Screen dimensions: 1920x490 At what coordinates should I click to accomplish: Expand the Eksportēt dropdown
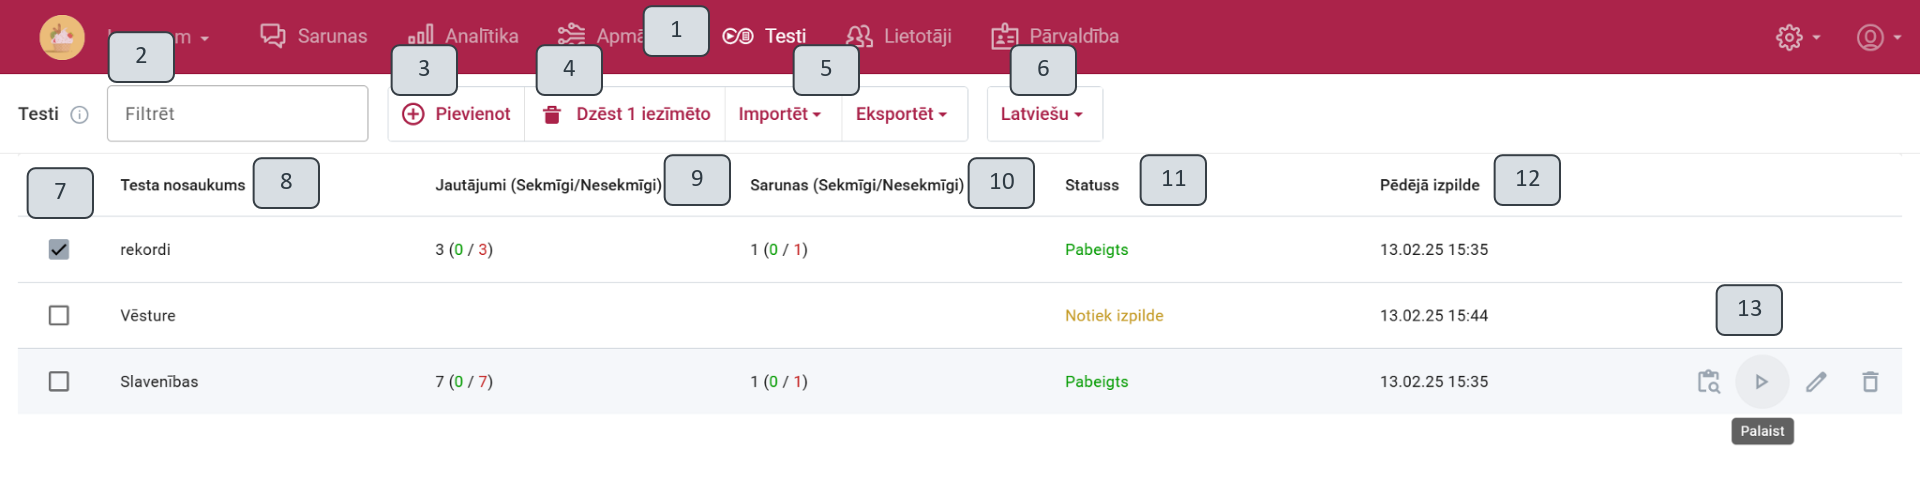click(x=900, y=114)
